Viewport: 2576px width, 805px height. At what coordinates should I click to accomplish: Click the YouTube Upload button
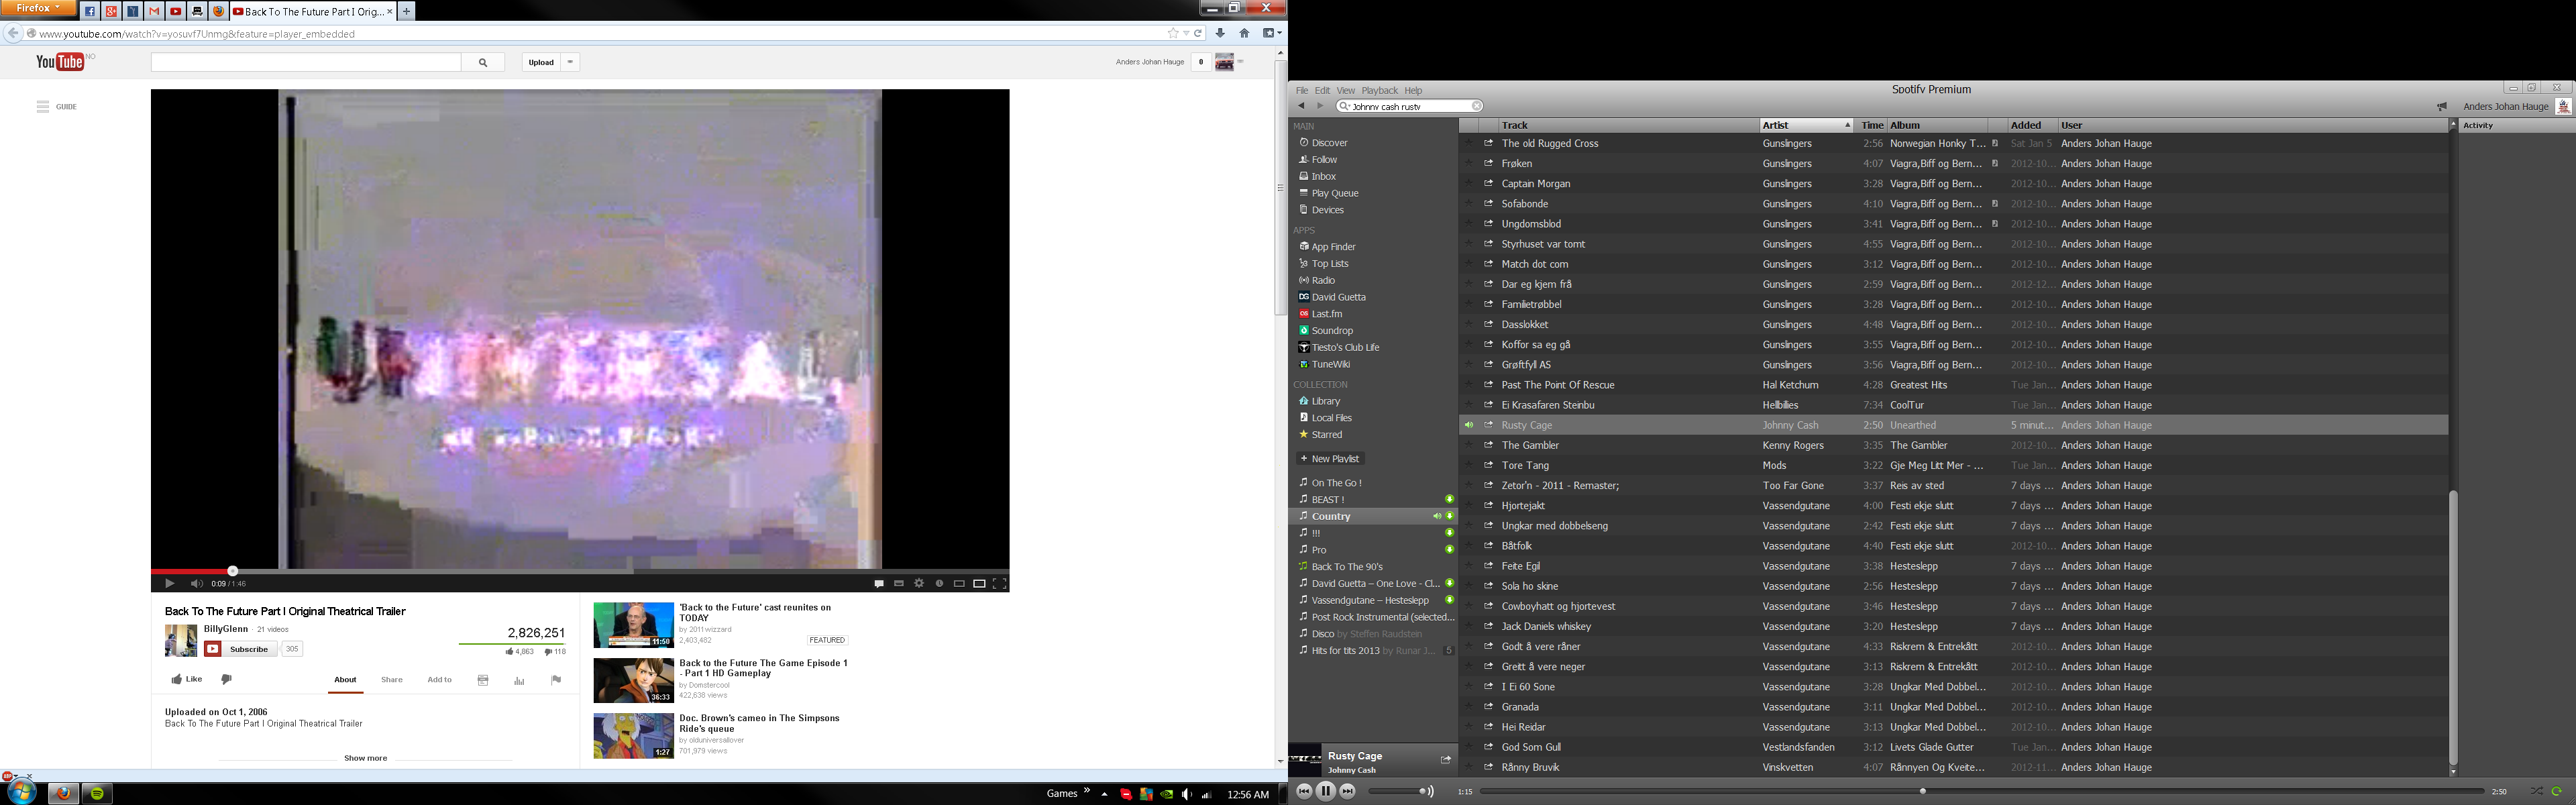click(541, 62)
